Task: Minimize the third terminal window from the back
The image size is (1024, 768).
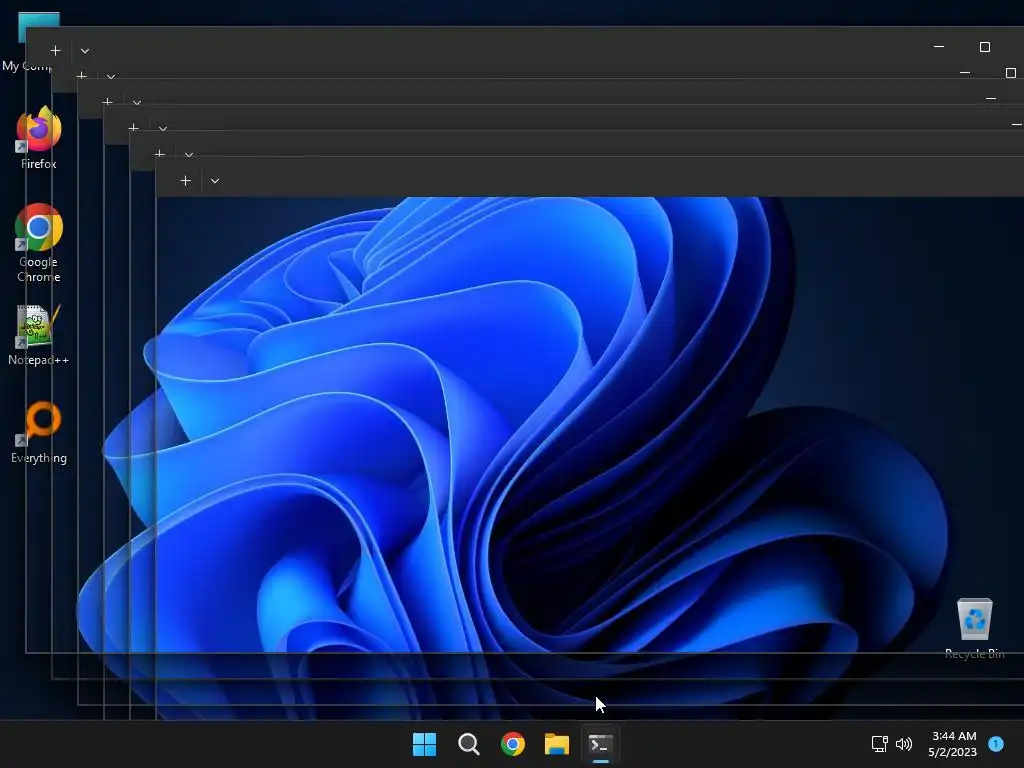Action: (991, 99)
